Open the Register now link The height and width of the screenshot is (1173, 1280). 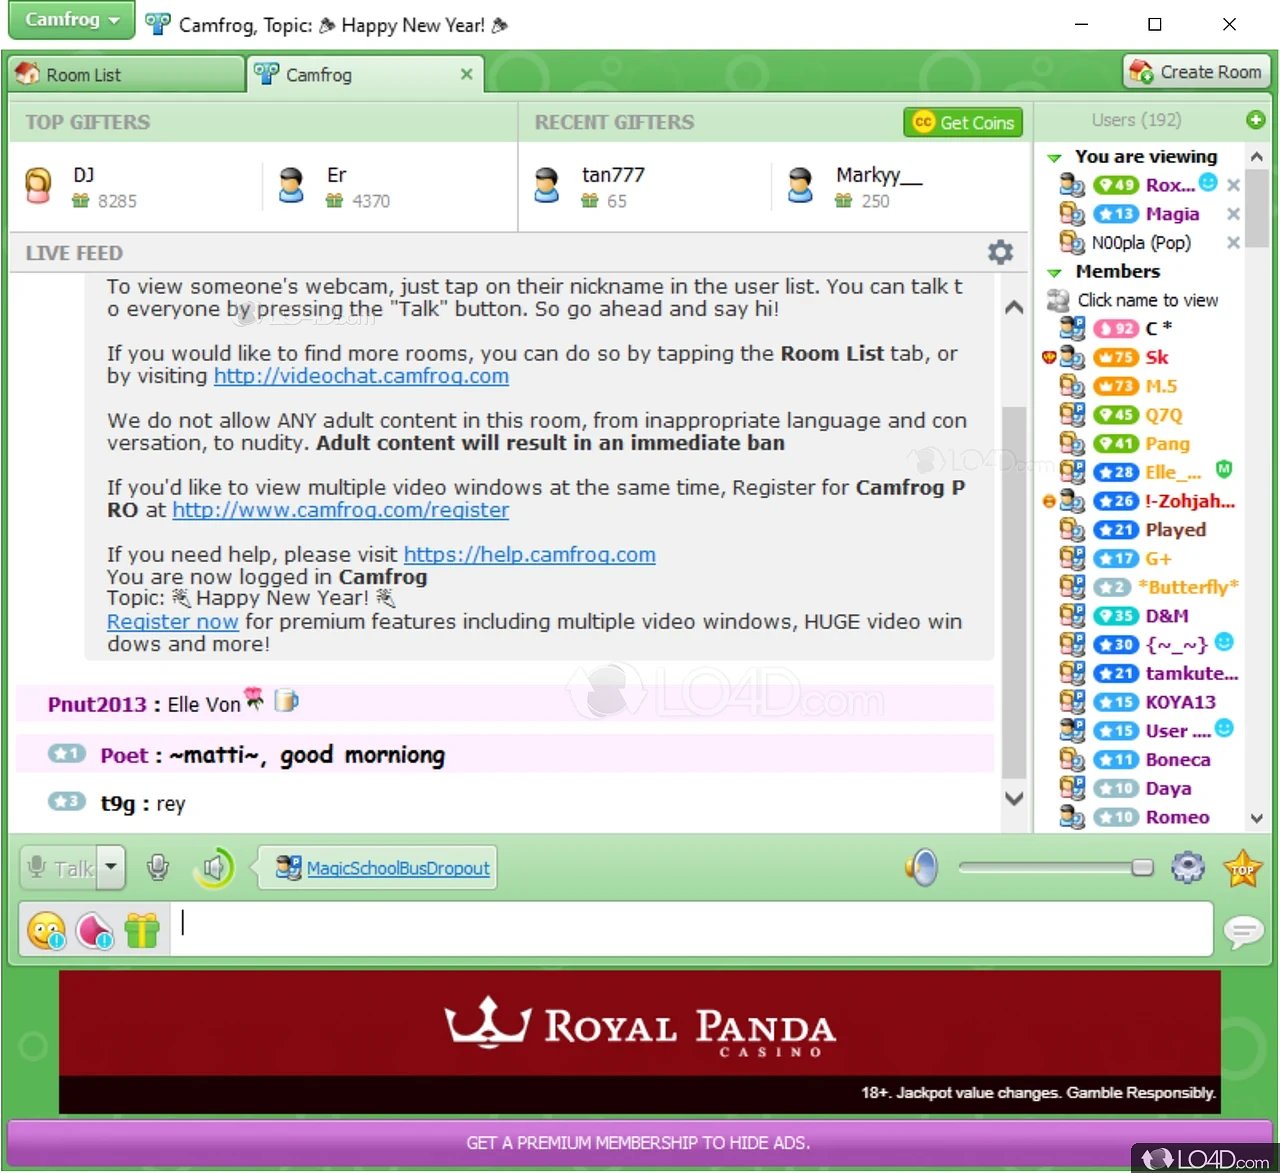click(x=173, y=622)
